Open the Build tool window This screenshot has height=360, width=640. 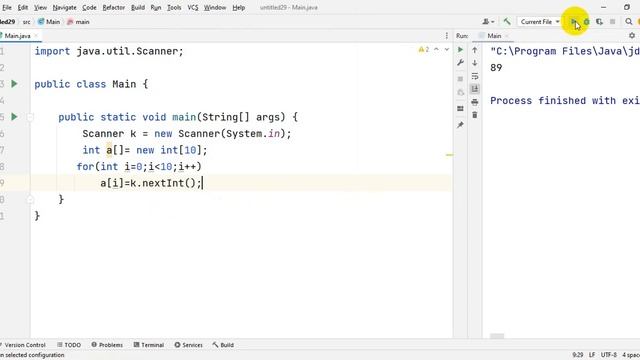[x=223, y=345]
